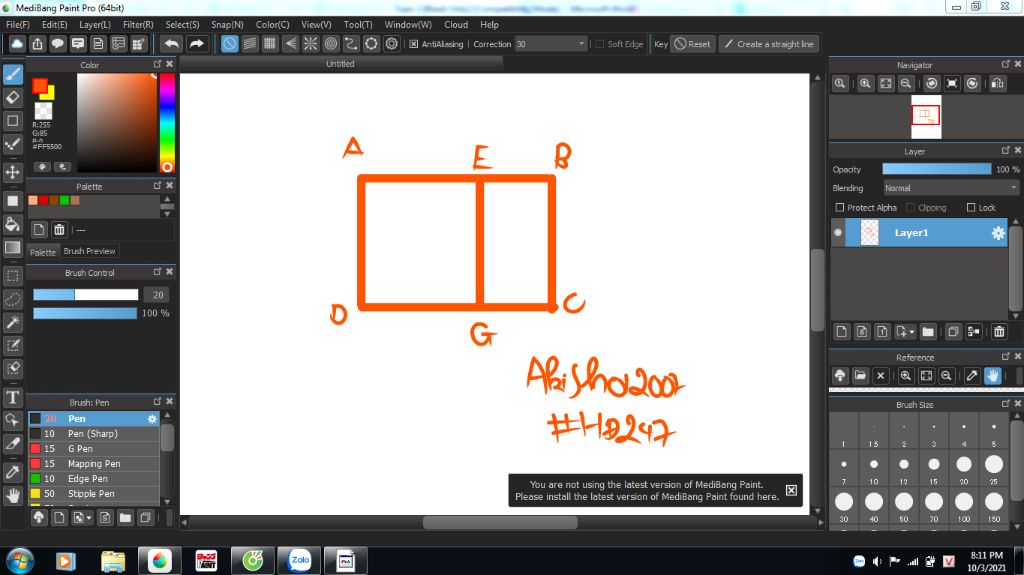Rotate left in Navigator panel
This screenshot has height=575, width=1024.
[x=932, y=83]
